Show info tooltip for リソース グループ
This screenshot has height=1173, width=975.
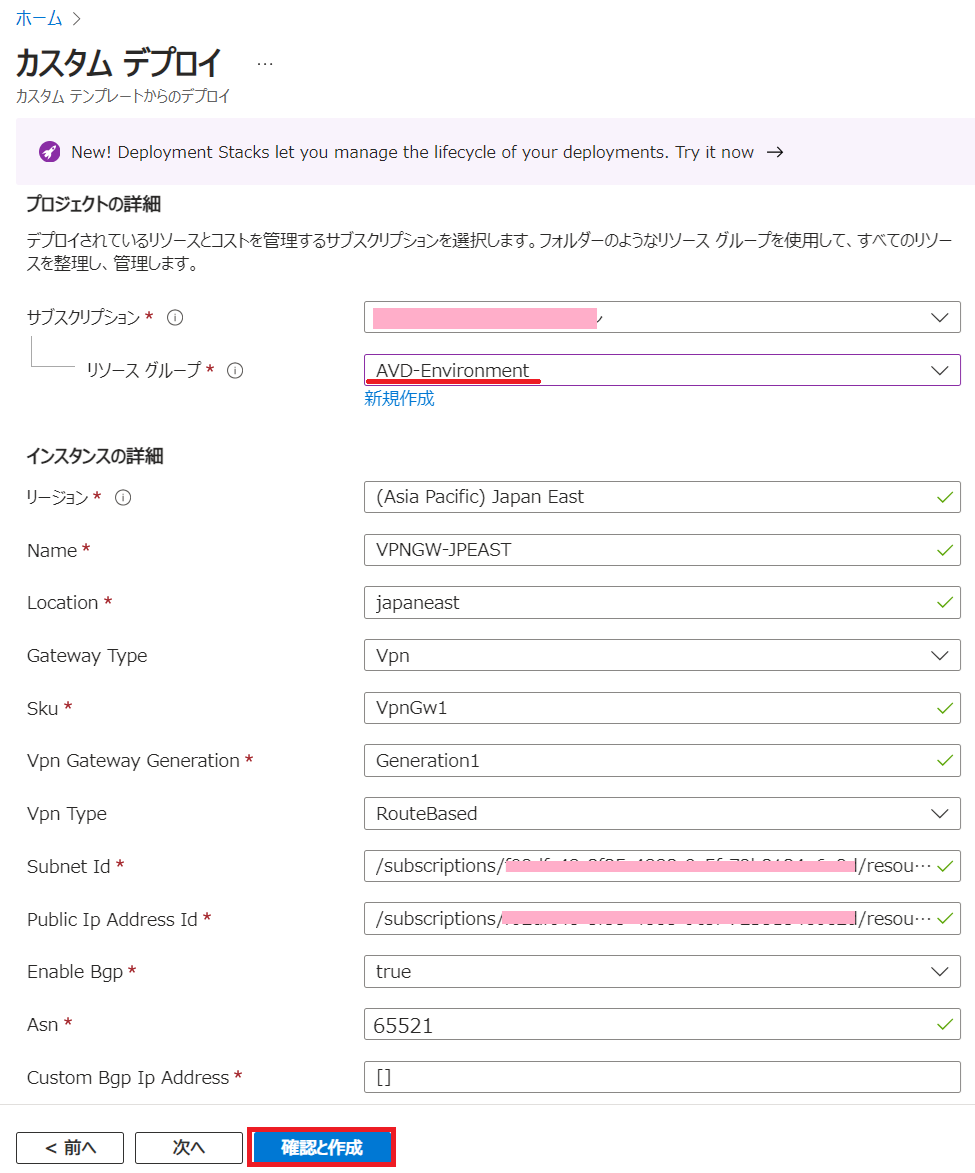point(235,370)
